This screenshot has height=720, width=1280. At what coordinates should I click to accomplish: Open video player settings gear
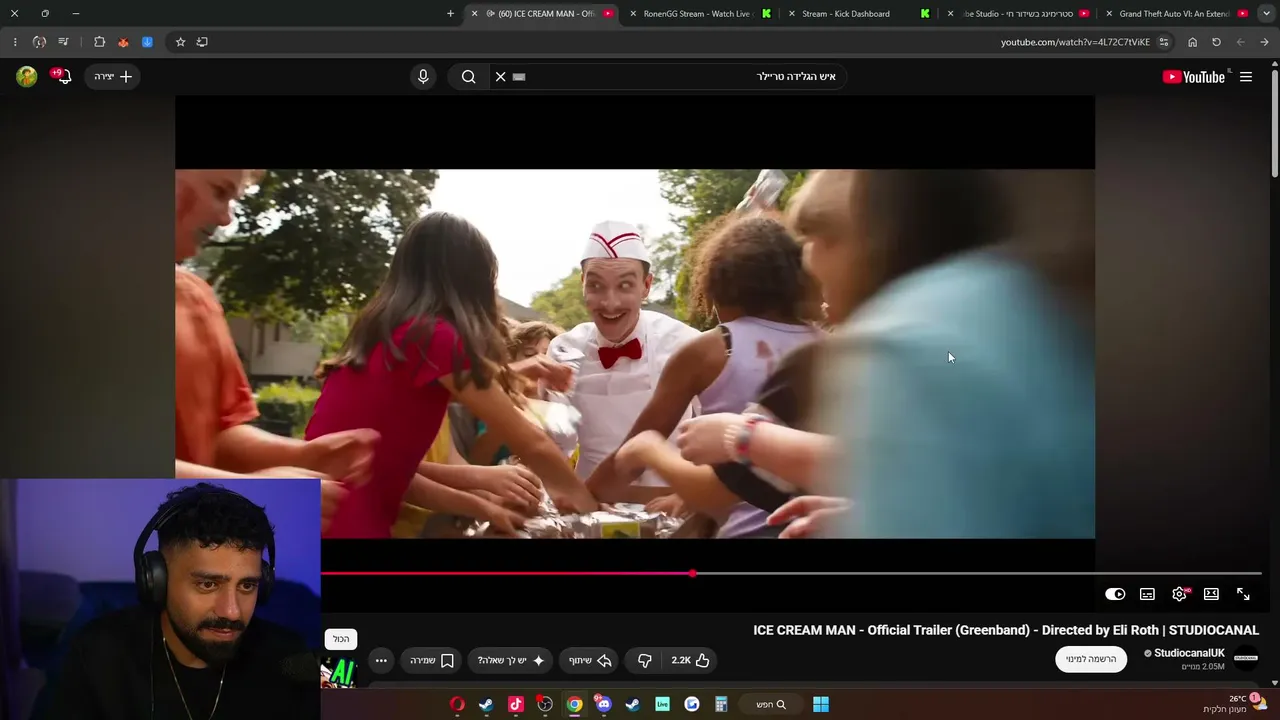tap(1179, 594)
